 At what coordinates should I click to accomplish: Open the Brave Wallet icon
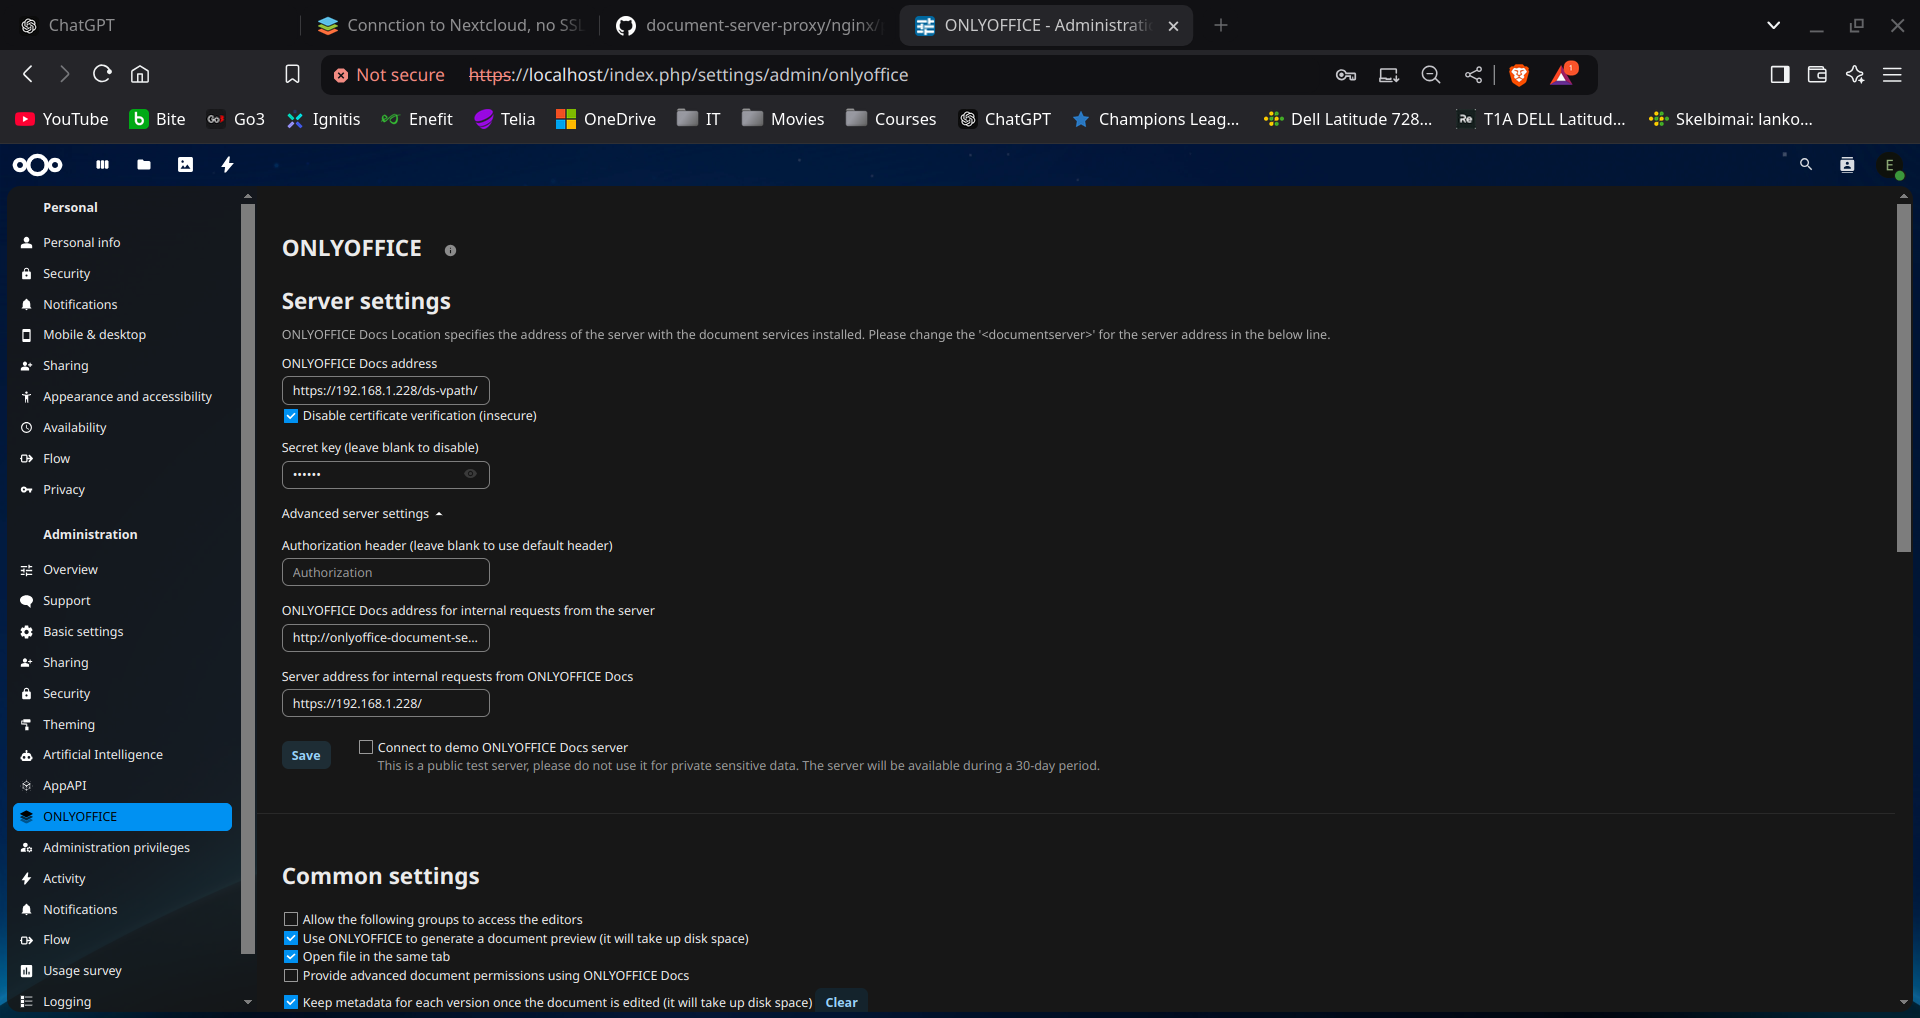tap(1817, 75)
